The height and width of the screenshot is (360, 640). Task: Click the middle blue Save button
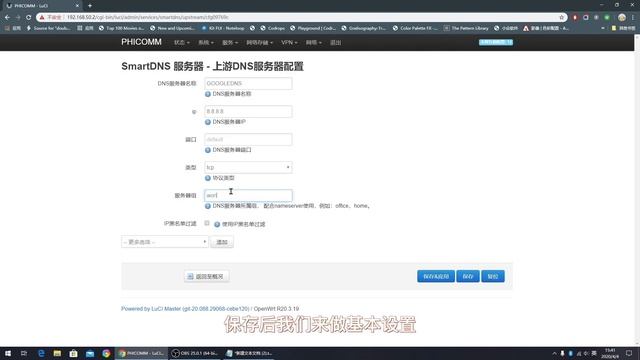pos(468,276)
